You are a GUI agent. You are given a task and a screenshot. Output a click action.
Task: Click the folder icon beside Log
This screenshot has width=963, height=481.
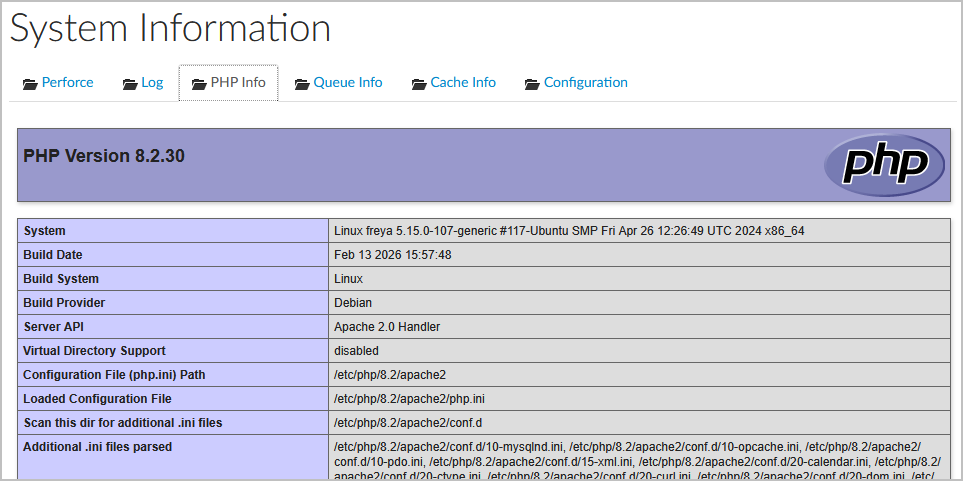130,84
